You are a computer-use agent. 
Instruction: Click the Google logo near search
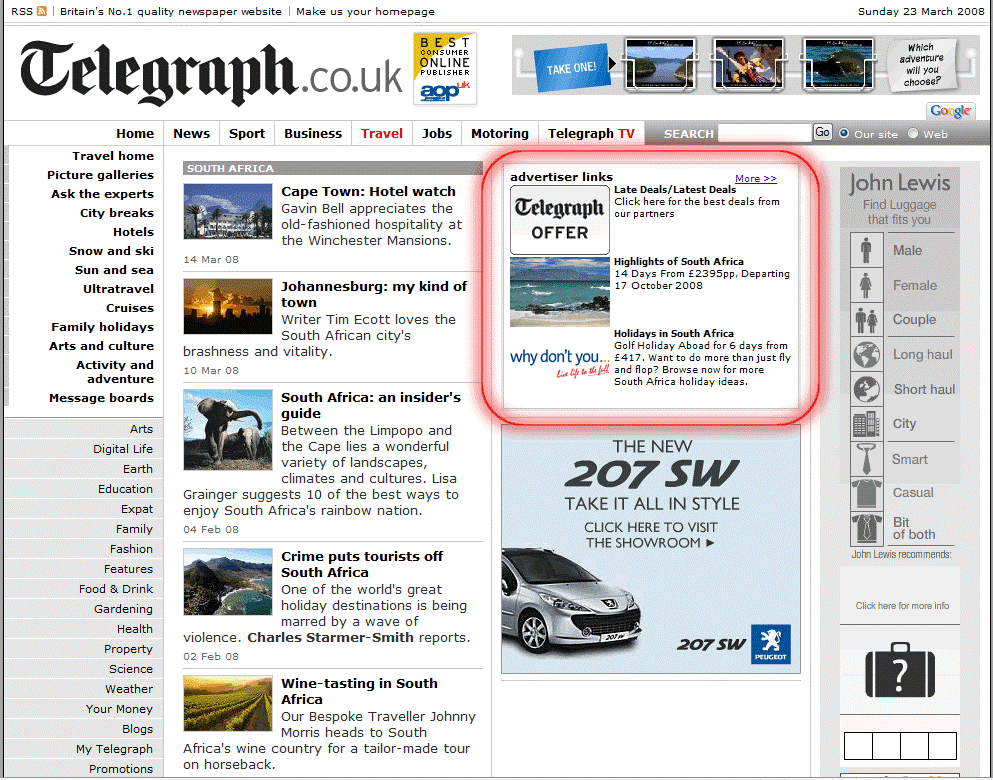click(x=951, y=111)
